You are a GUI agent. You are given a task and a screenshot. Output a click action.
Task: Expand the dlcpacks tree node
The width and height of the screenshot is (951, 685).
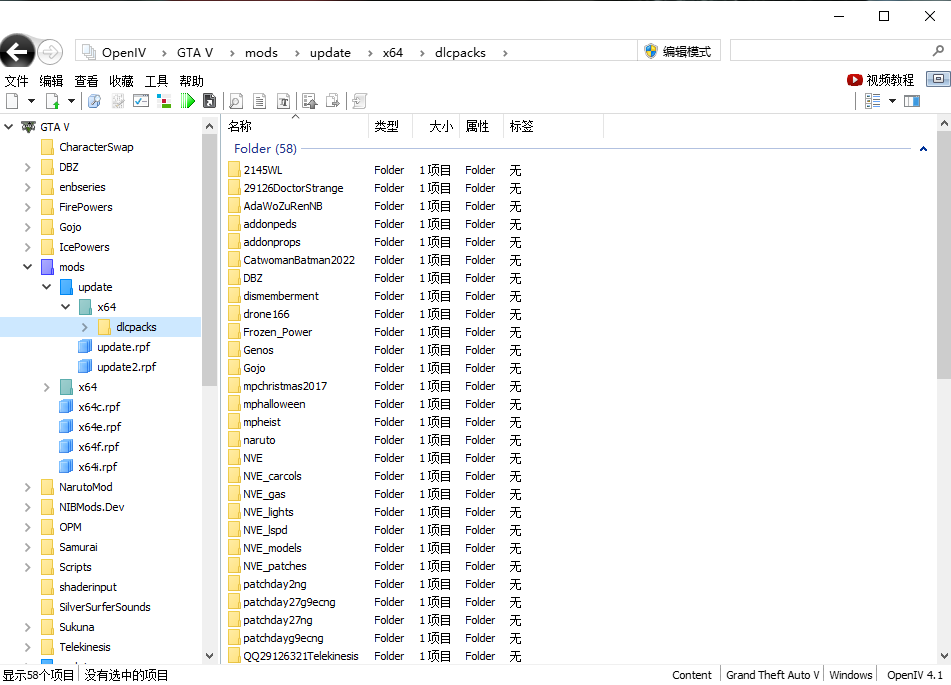[x=84, y=327]
